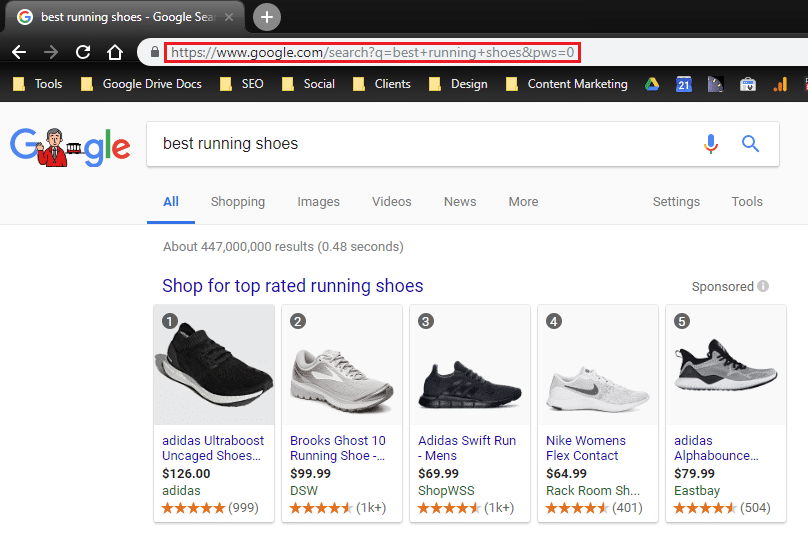Click the ShopWSS seller name

(446, 491)
